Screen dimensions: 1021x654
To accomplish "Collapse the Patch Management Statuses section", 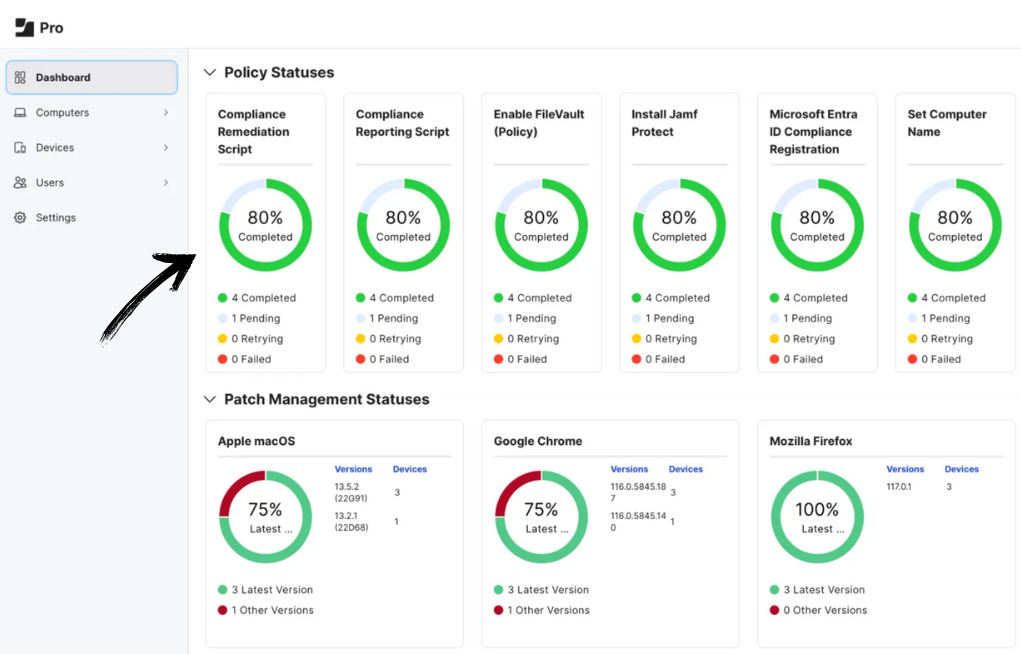I will pos(210,399).
